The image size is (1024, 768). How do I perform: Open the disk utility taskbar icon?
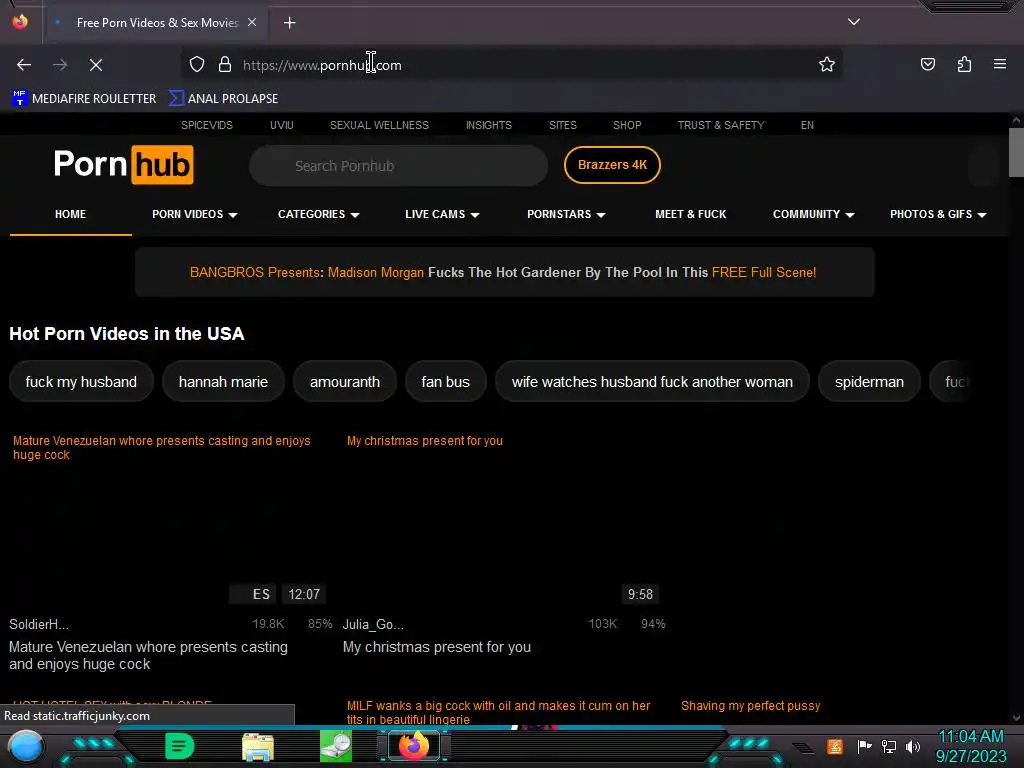(336, 746)
